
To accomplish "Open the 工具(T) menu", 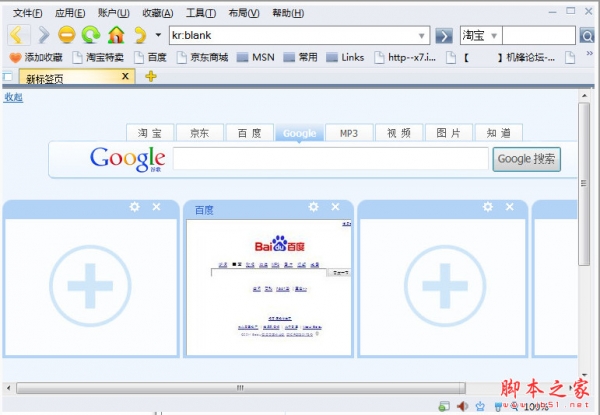I will (201, 13).
